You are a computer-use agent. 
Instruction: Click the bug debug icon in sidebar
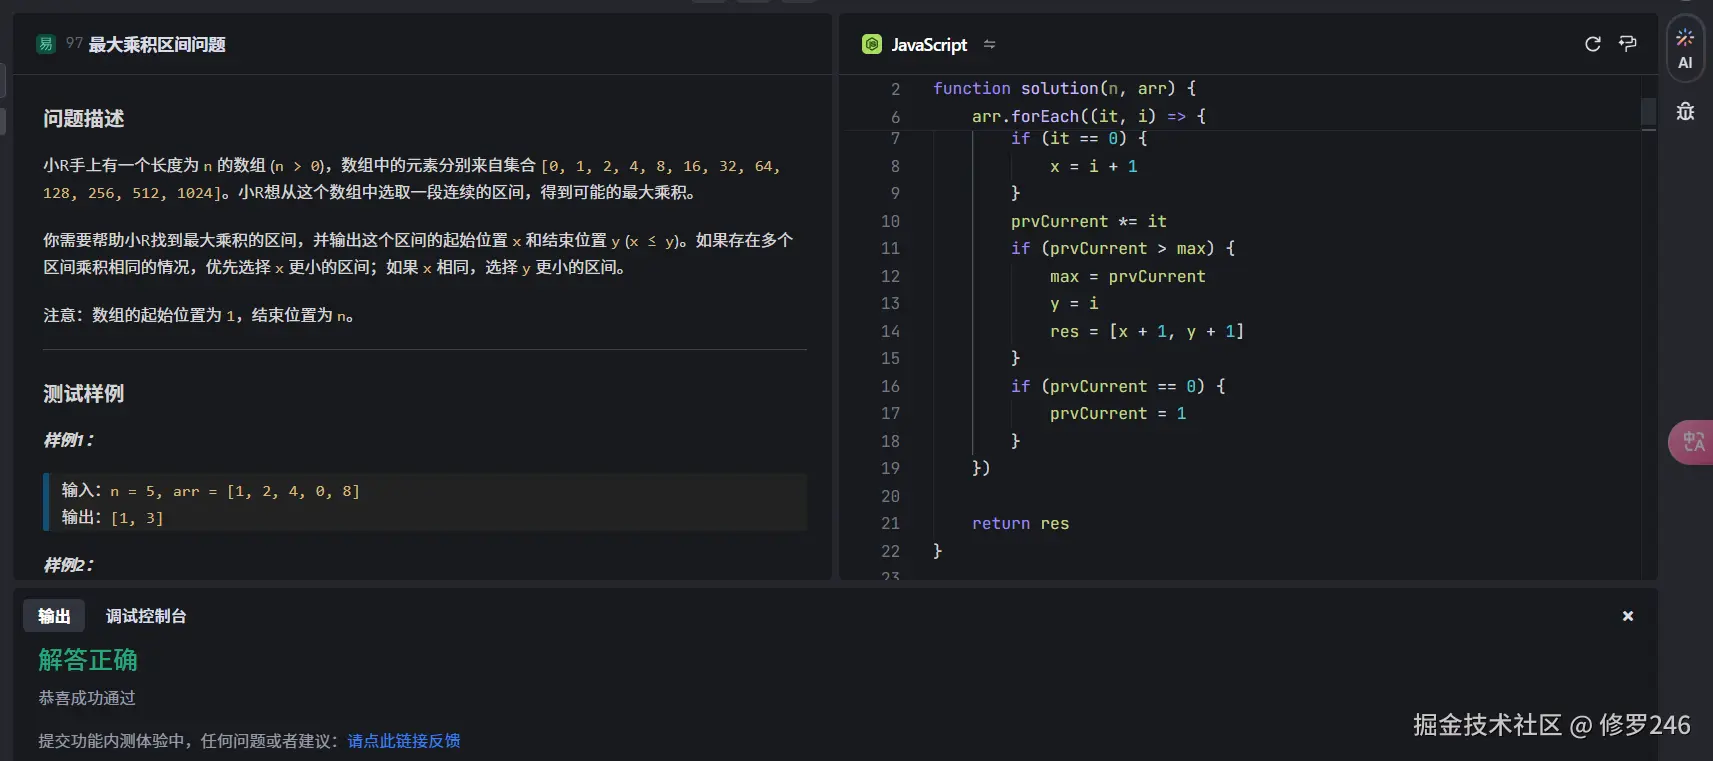[x=1685, y=111]
